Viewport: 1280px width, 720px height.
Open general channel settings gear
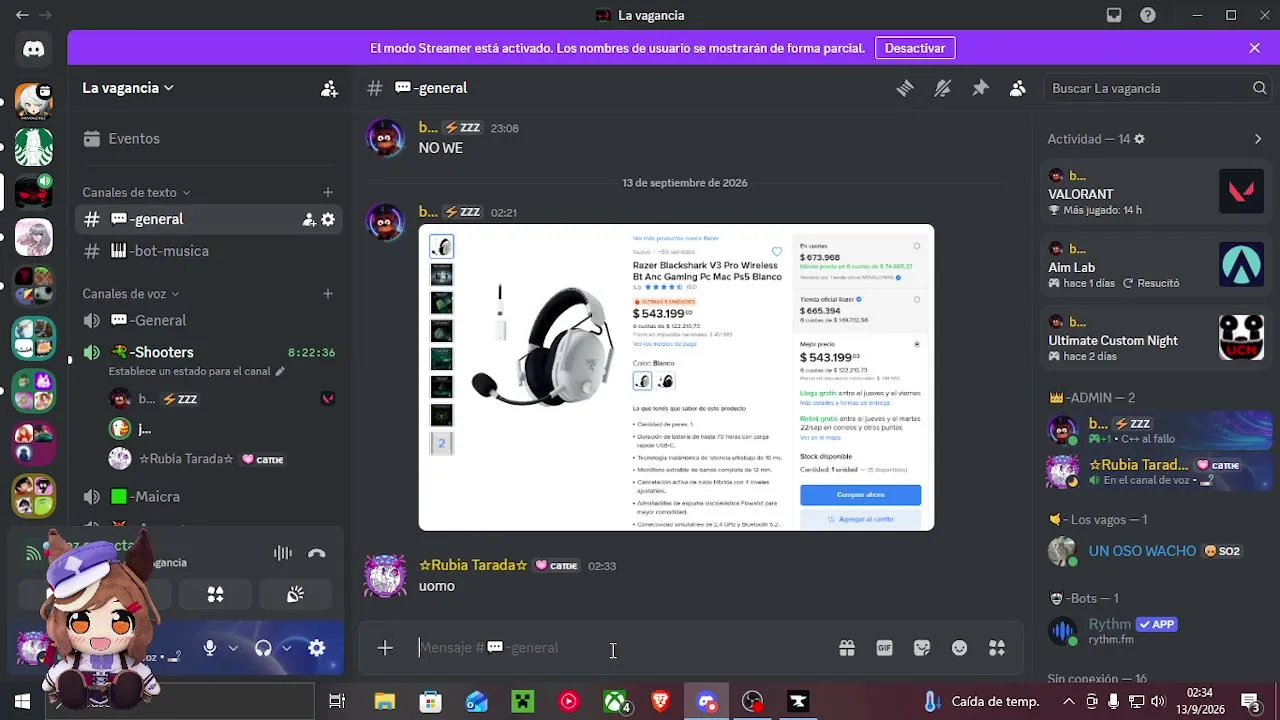click(328, 219)
